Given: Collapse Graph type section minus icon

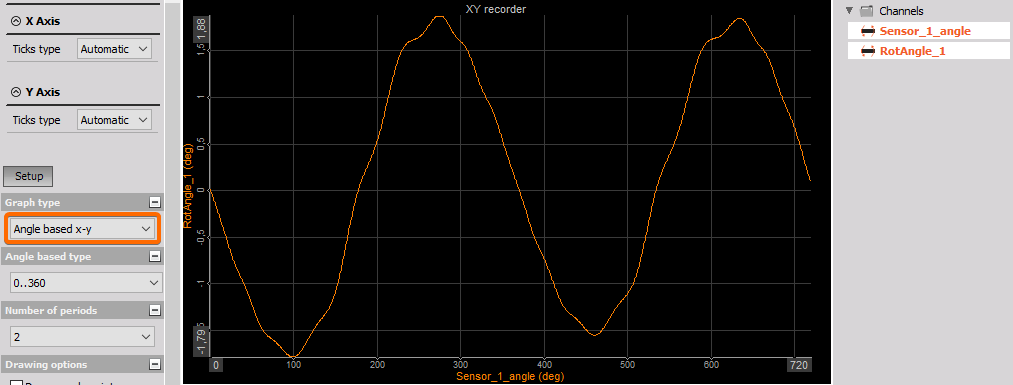Looking at the screenshot, I should coord(154,202).
